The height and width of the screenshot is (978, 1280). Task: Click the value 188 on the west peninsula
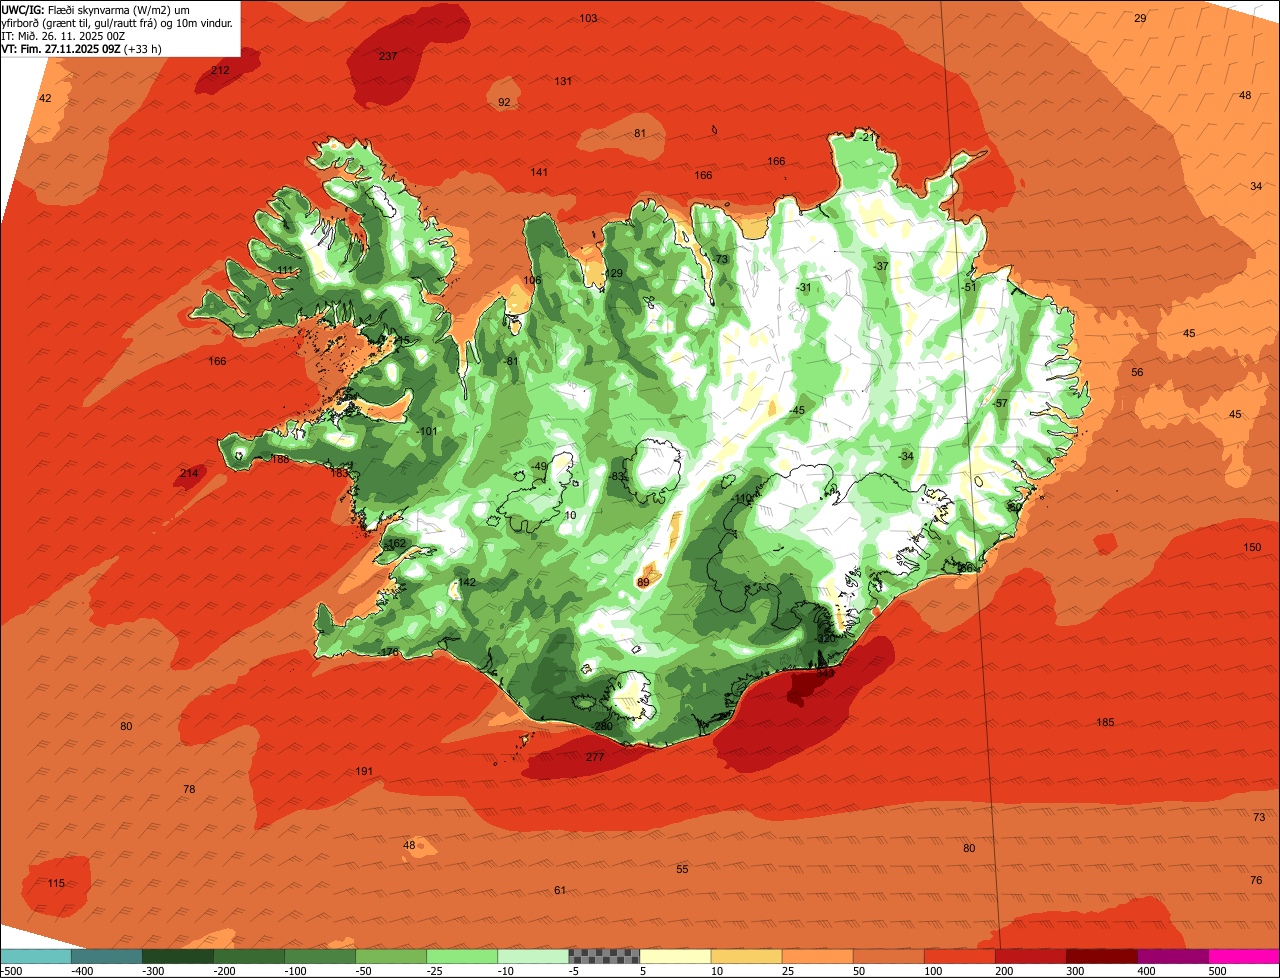(280, 459)
